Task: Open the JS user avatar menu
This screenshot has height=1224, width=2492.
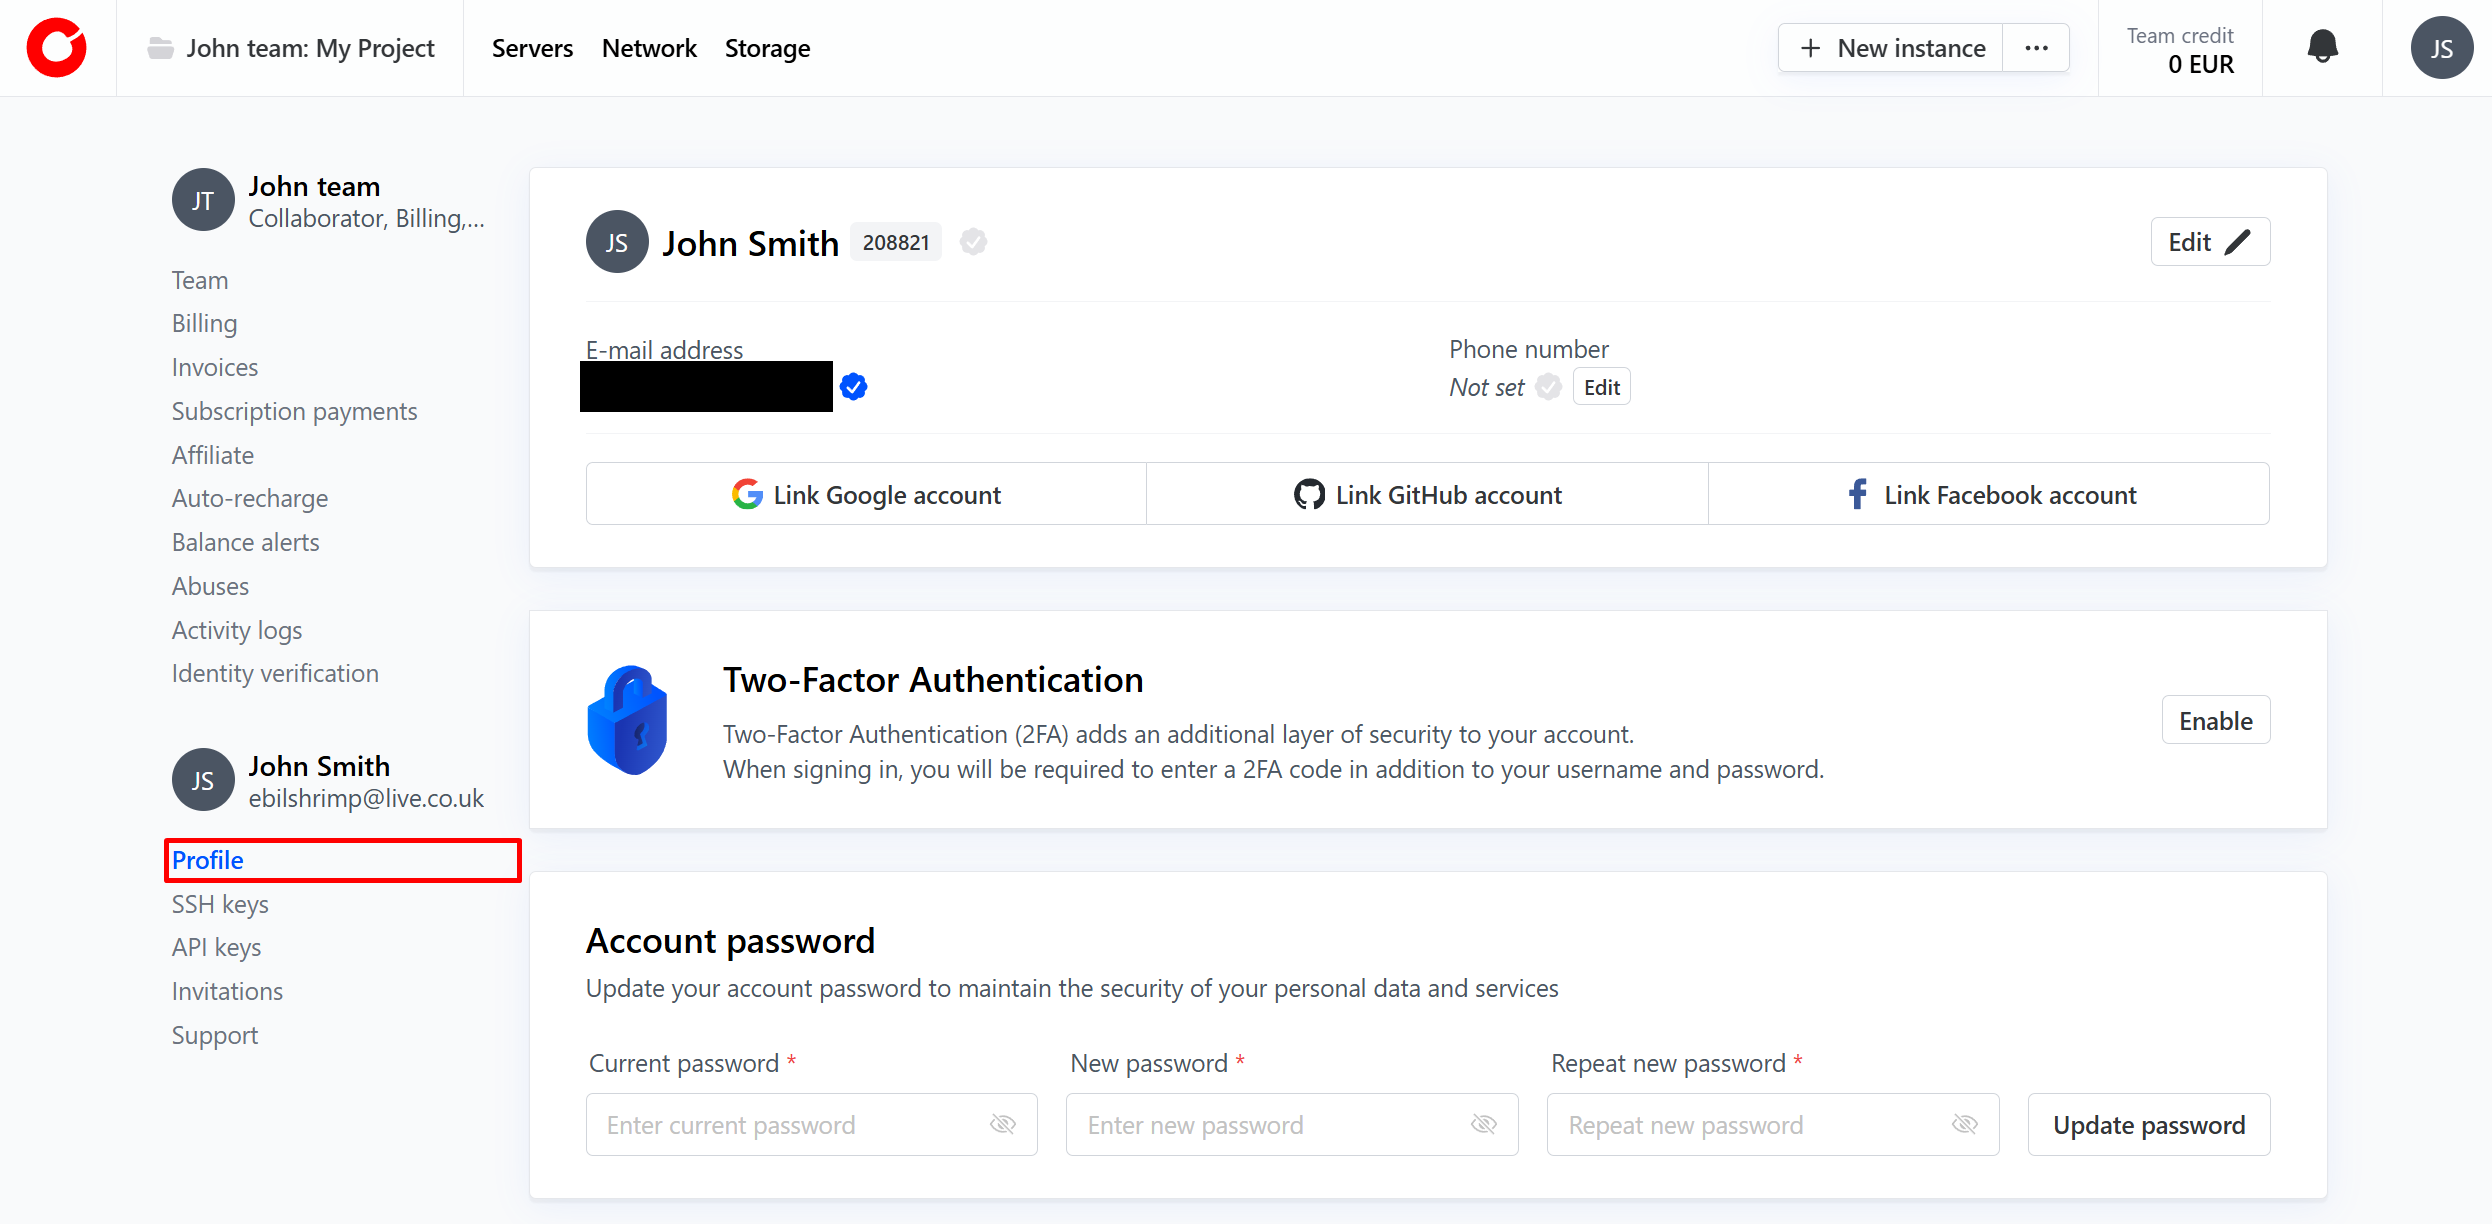Action: click(2441, 48)
